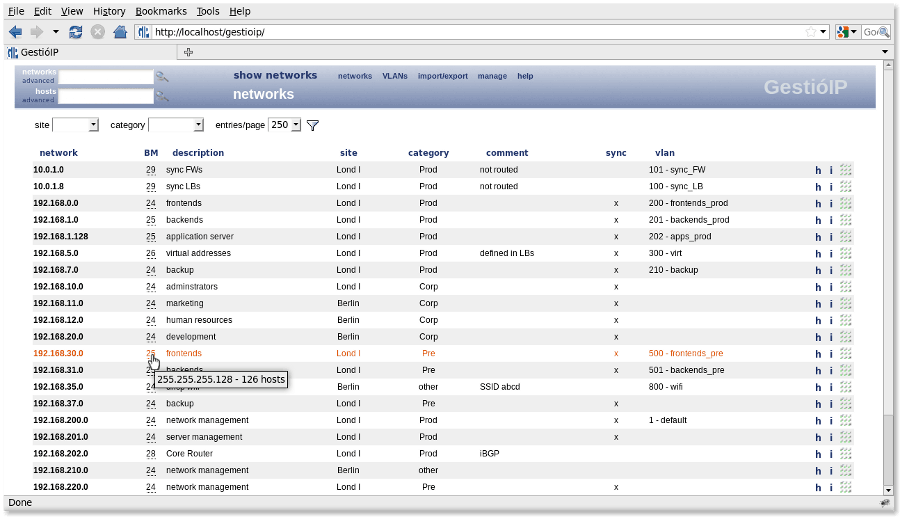This screenshot has width=900, height=517.
Task: Open the category filter dropdown
Action: point(176,125)
